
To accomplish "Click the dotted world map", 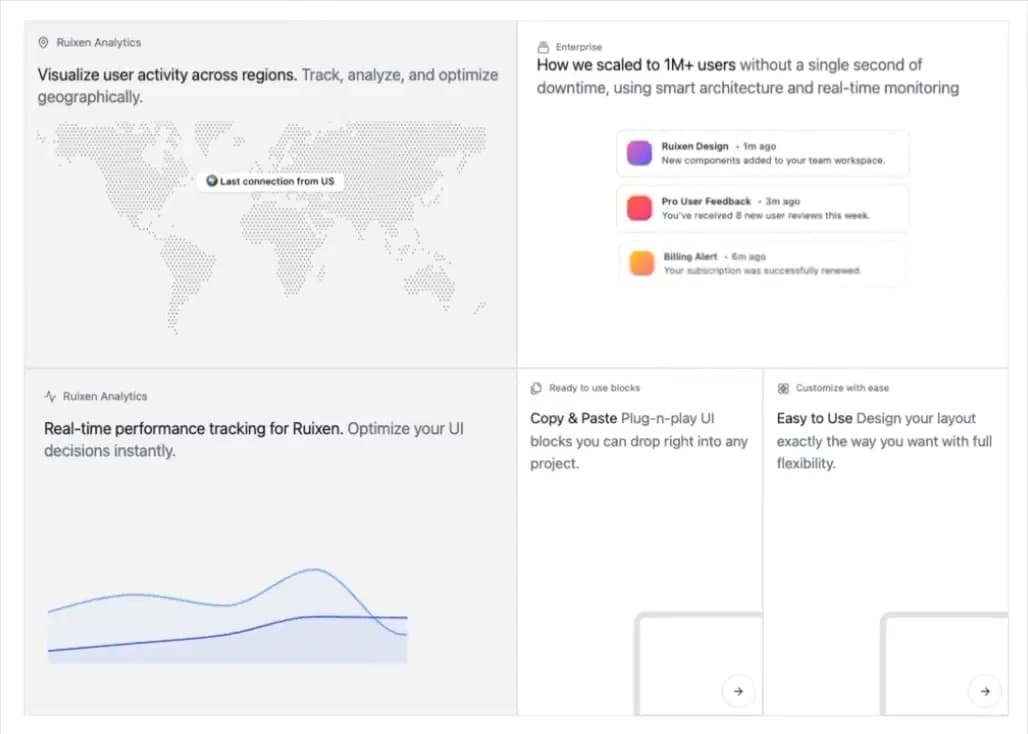I will [262, 226].
